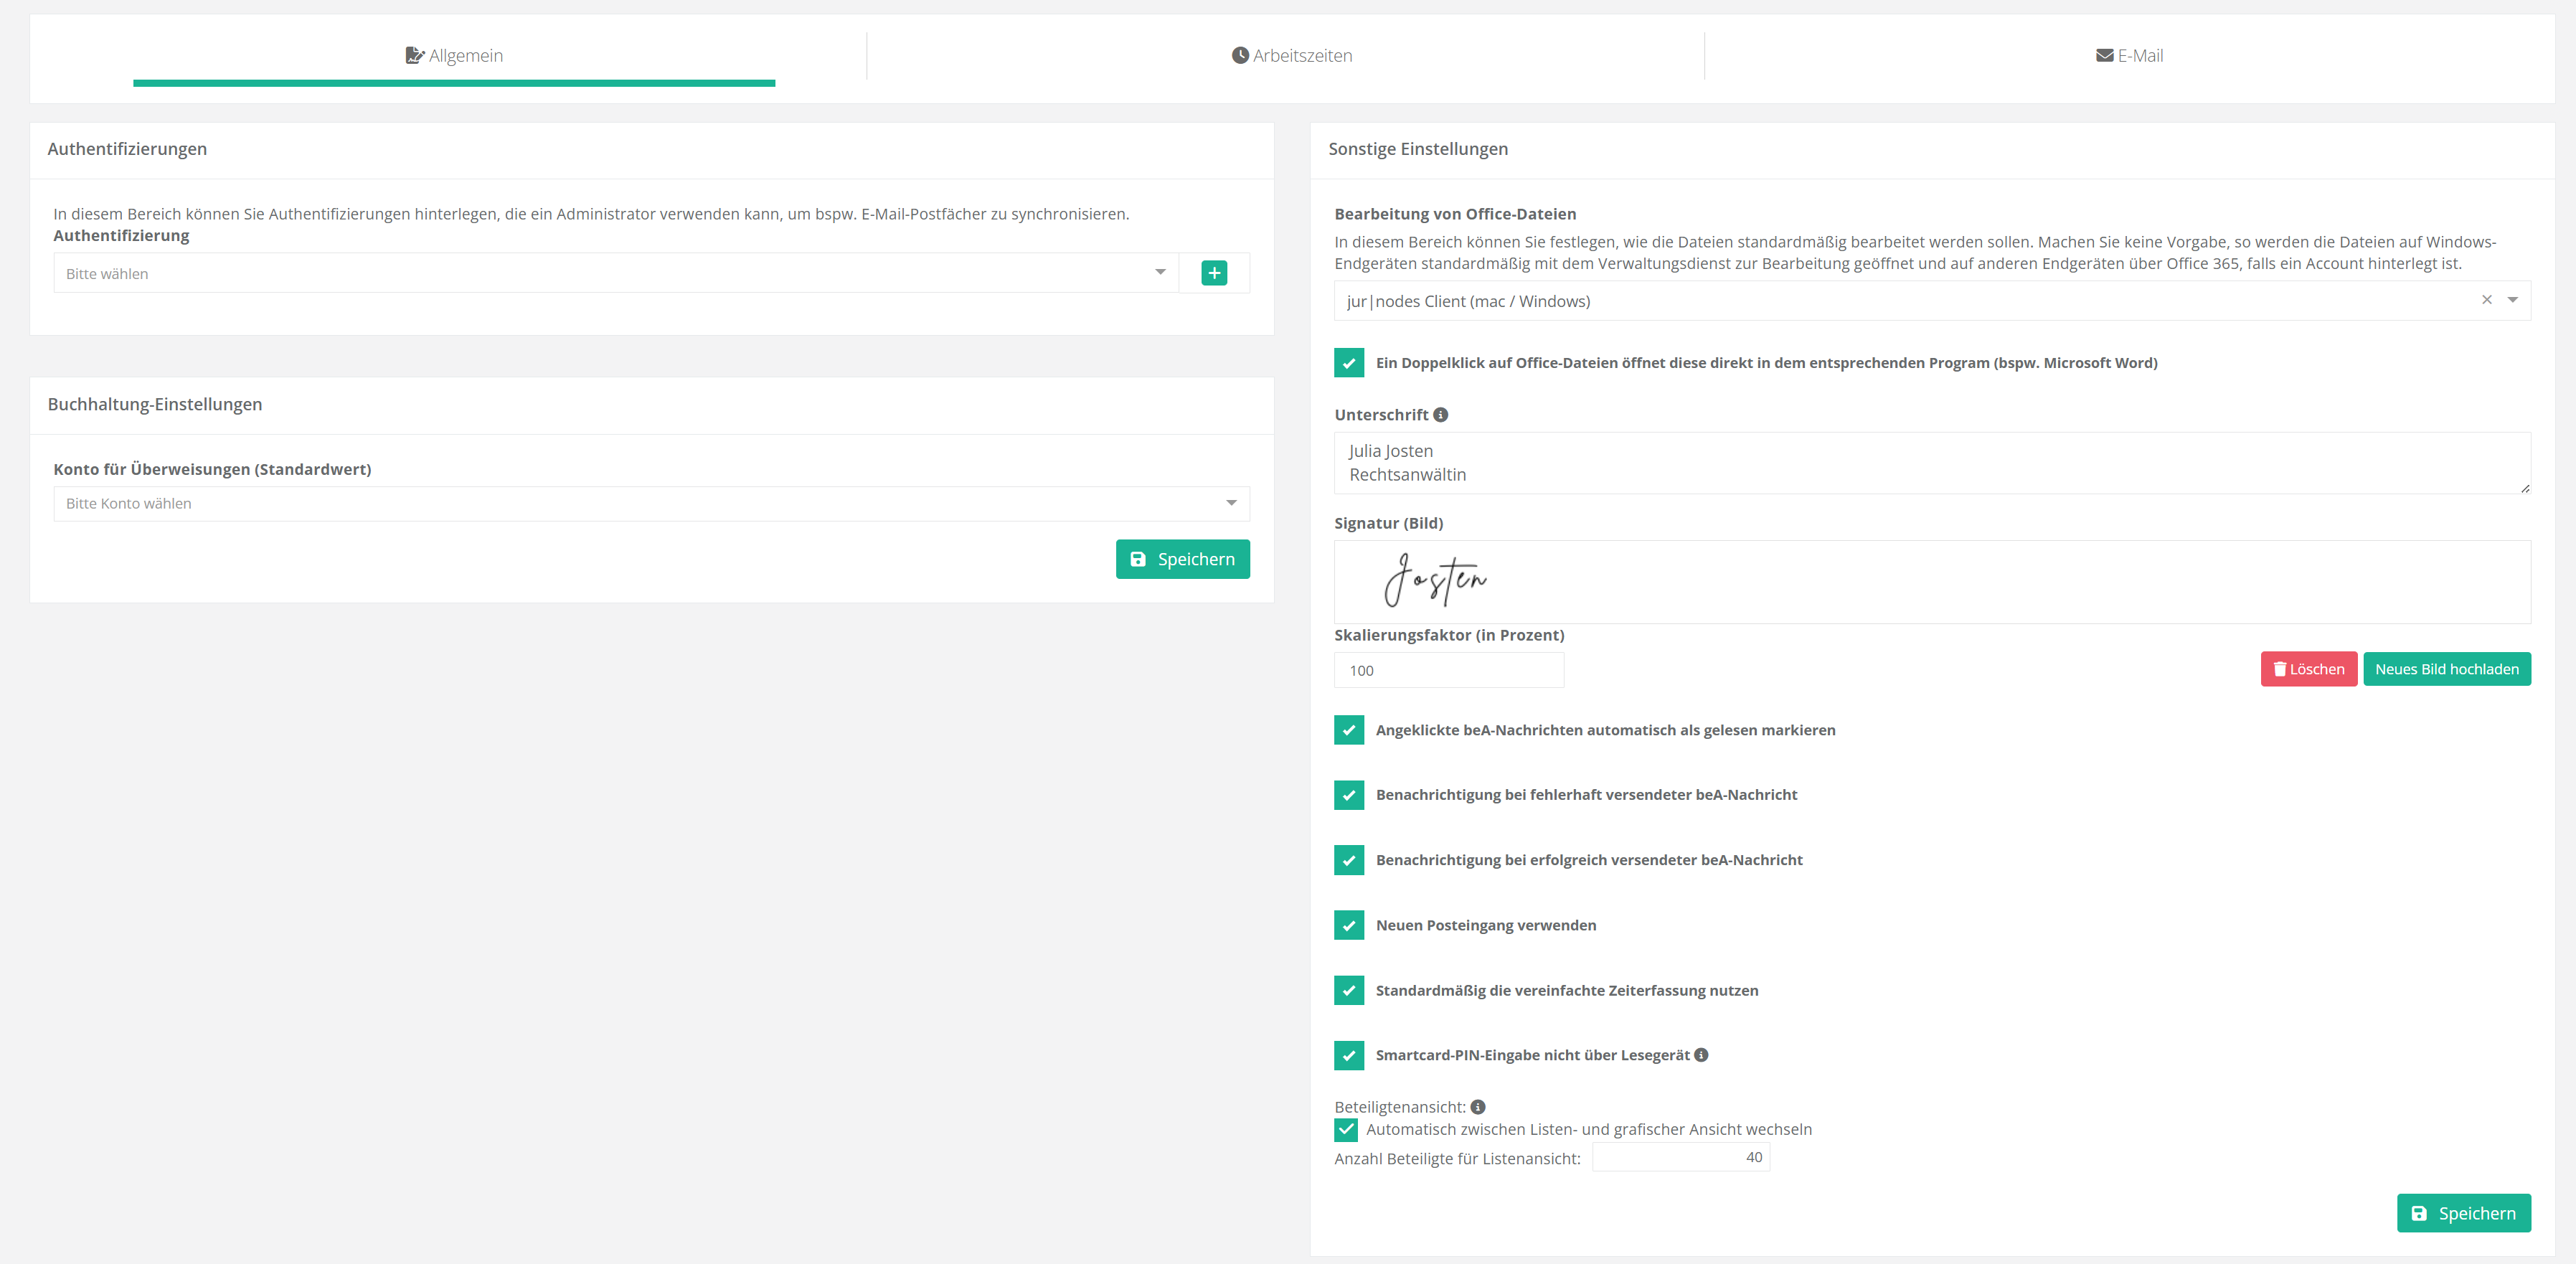2576x1264 pixels.
Task: Click info icon beside Smartcard-PIN-Eingabe
Action: coord(1701,1055)
